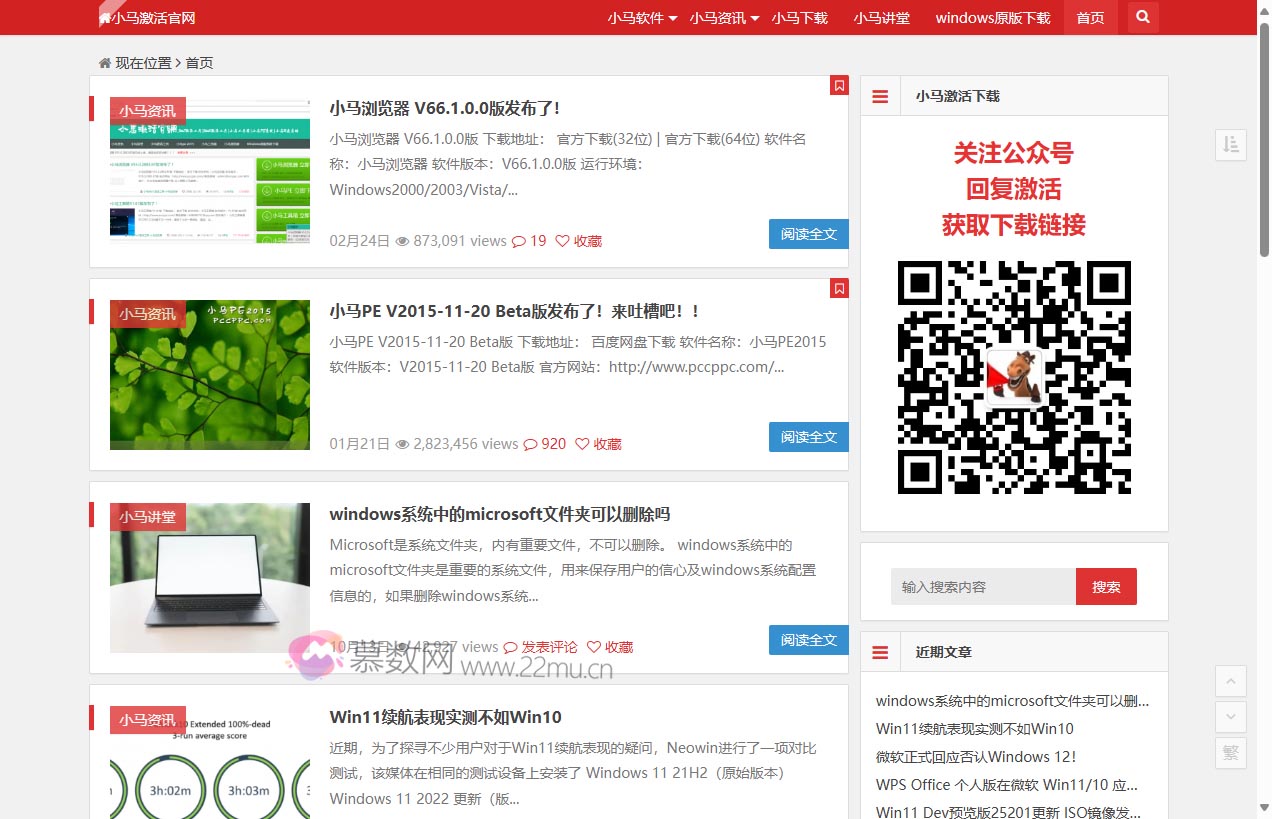Click 阅读全文 on the 小马浏览器 article
This screenshot has height=819, width=1272.
tap(808, 233)
